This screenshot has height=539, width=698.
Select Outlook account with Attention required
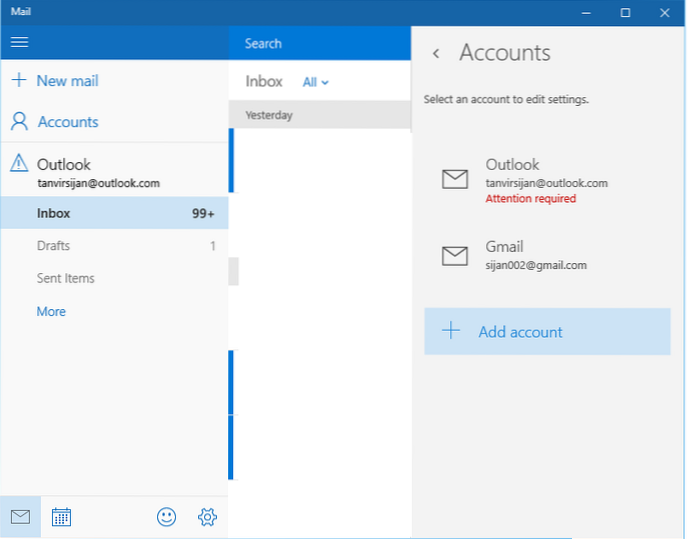tap(547, 180)
